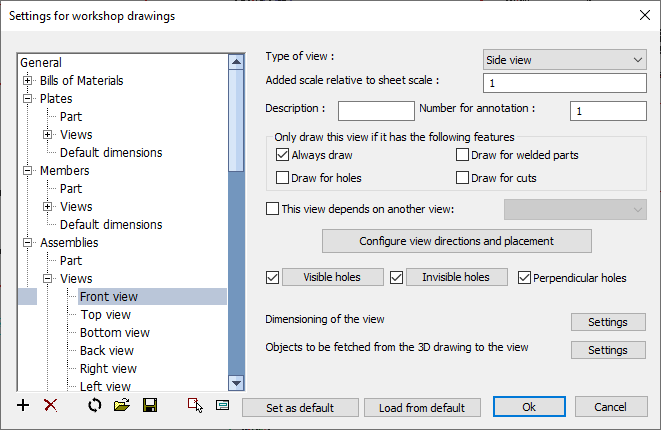
Task: Enable the Draw for holes checkbox
Action: click(x=282, y=178)
